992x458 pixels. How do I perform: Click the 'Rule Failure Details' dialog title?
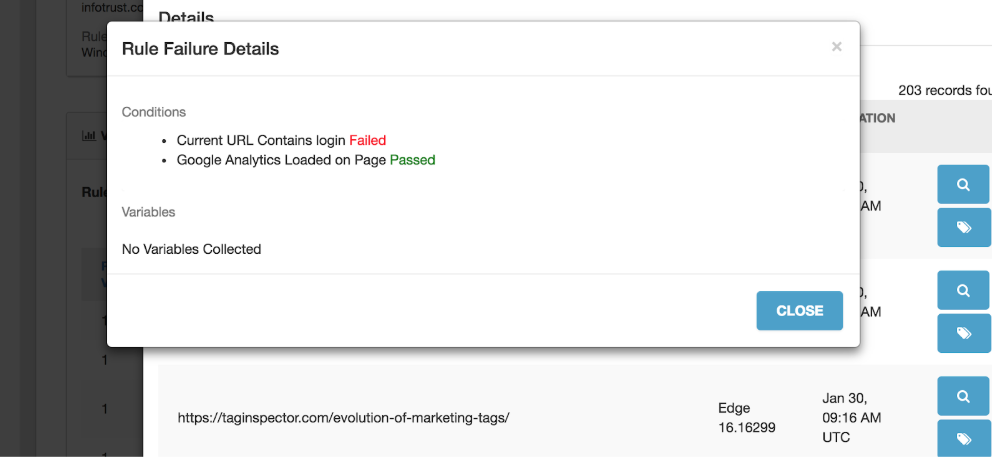tap(200, 49)
